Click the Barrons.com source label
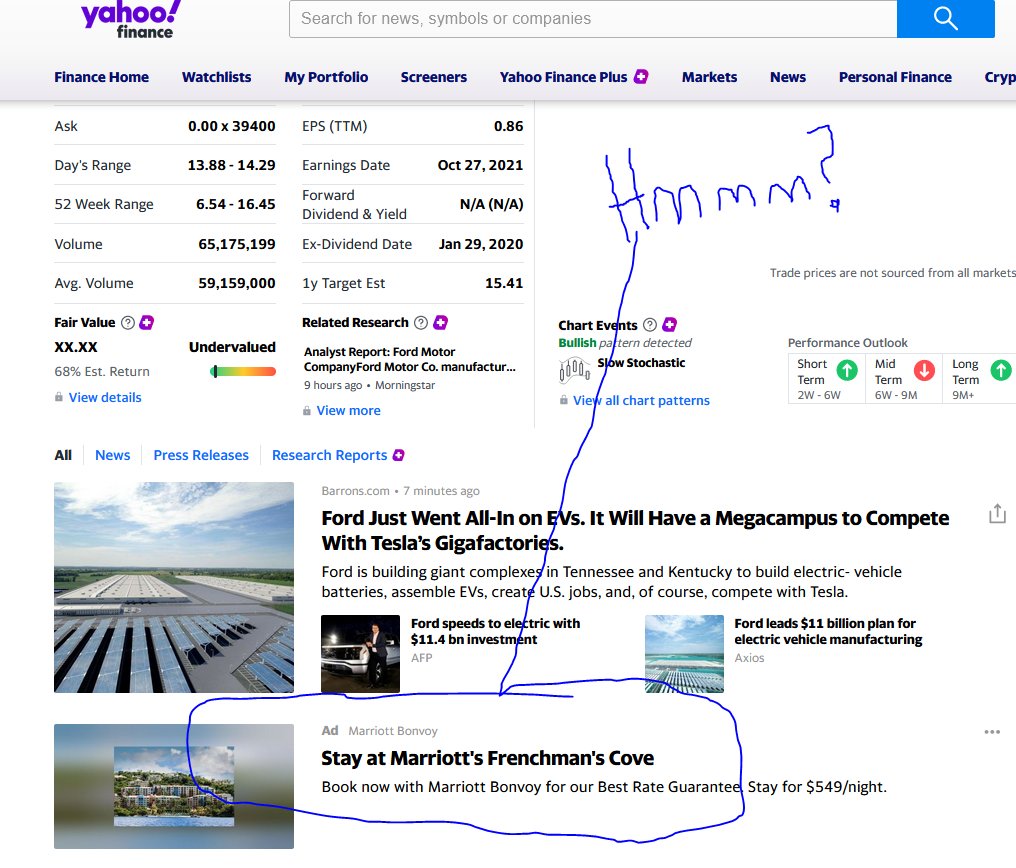The width and height of the screenshot is (1016, 868). coord(356,491)
